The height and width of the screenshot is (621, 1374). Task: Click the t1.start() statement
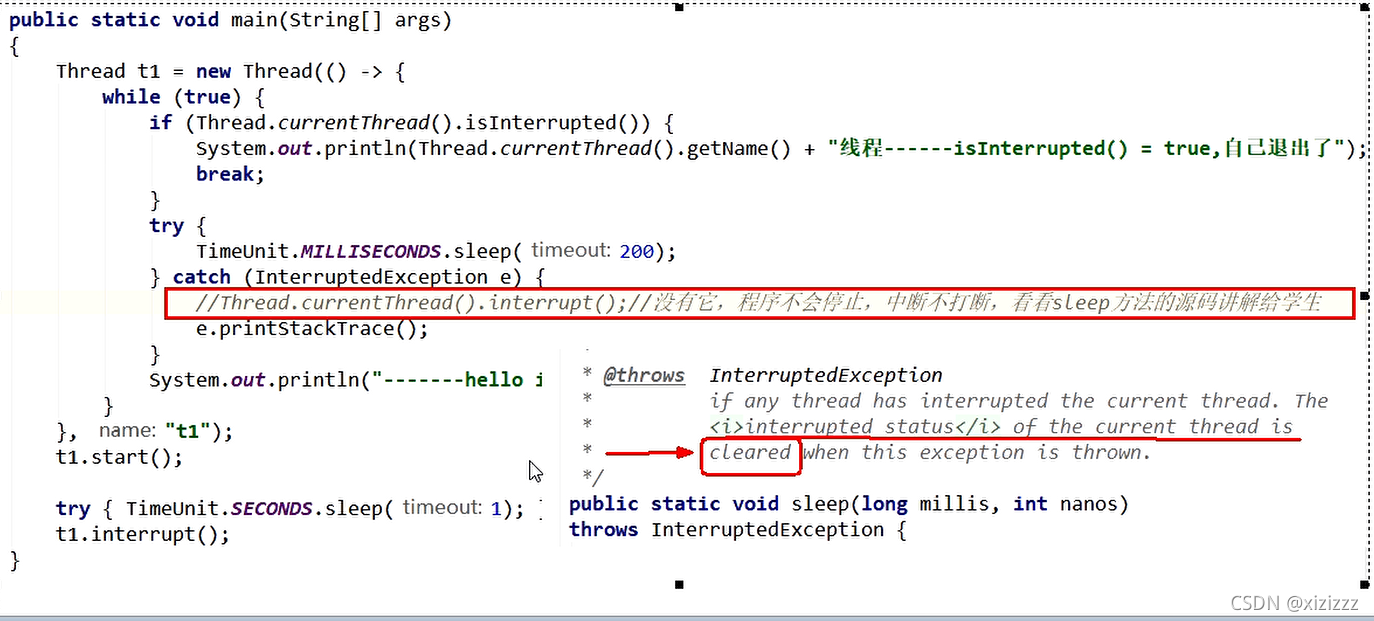click(x=120, y=457)
